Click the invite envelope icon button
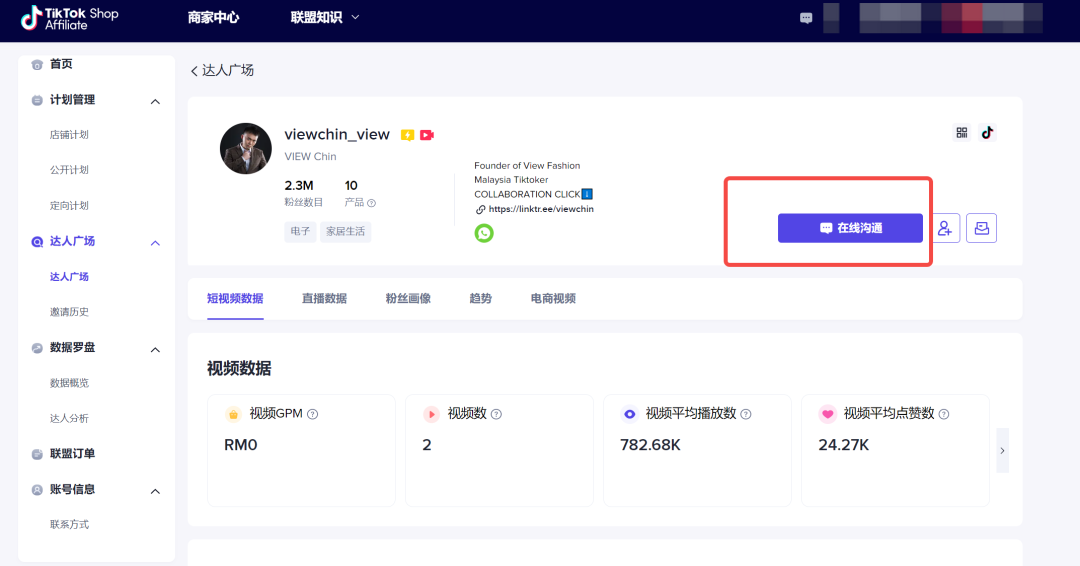Image resolution: width=1080 pixels, height=566 pixels. [x=981, y=228]
